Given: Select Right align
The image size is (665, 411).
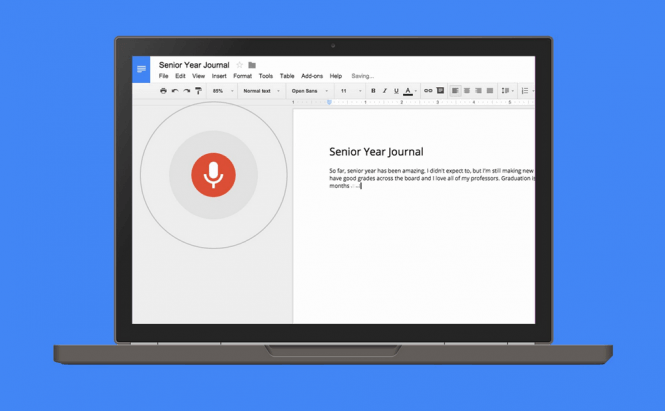Looking at the screenshot, I should point(478,91).
